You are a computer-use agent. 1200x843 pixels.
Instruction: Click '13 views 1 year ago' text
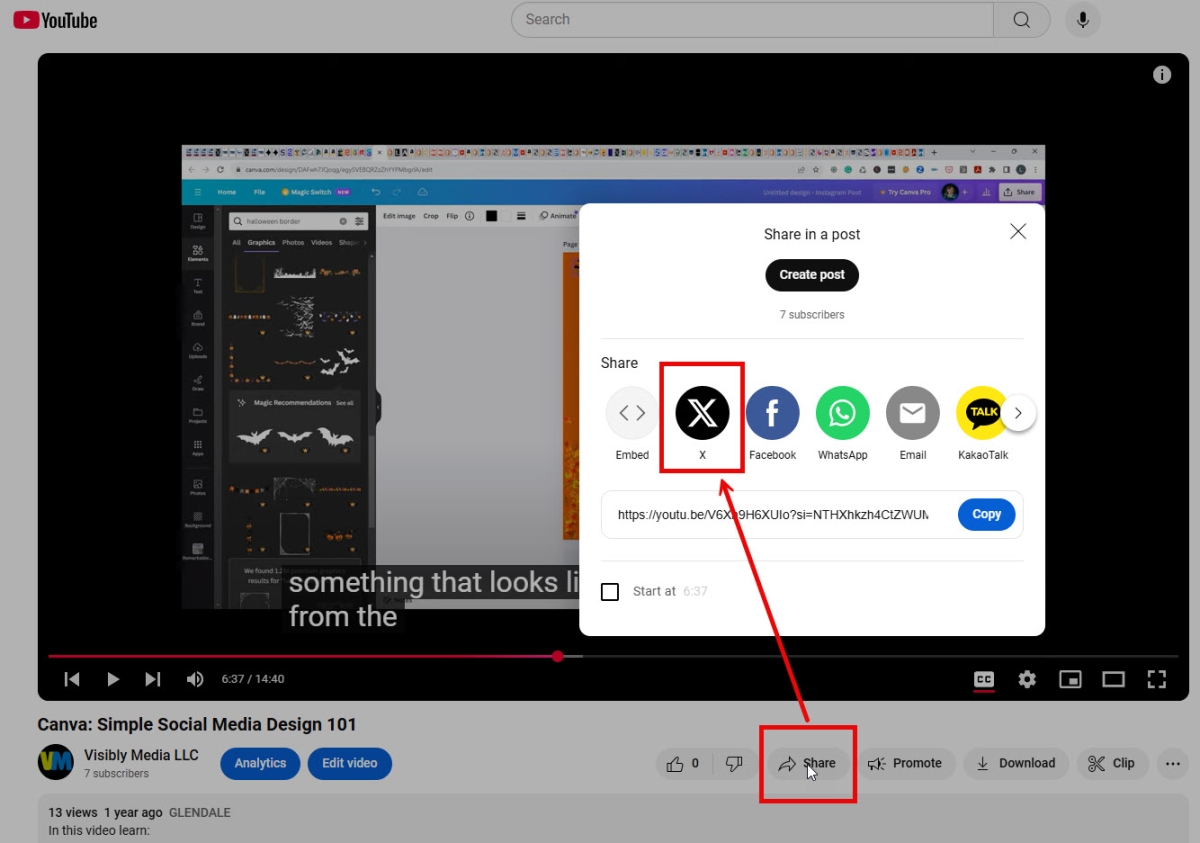(105, 813)
